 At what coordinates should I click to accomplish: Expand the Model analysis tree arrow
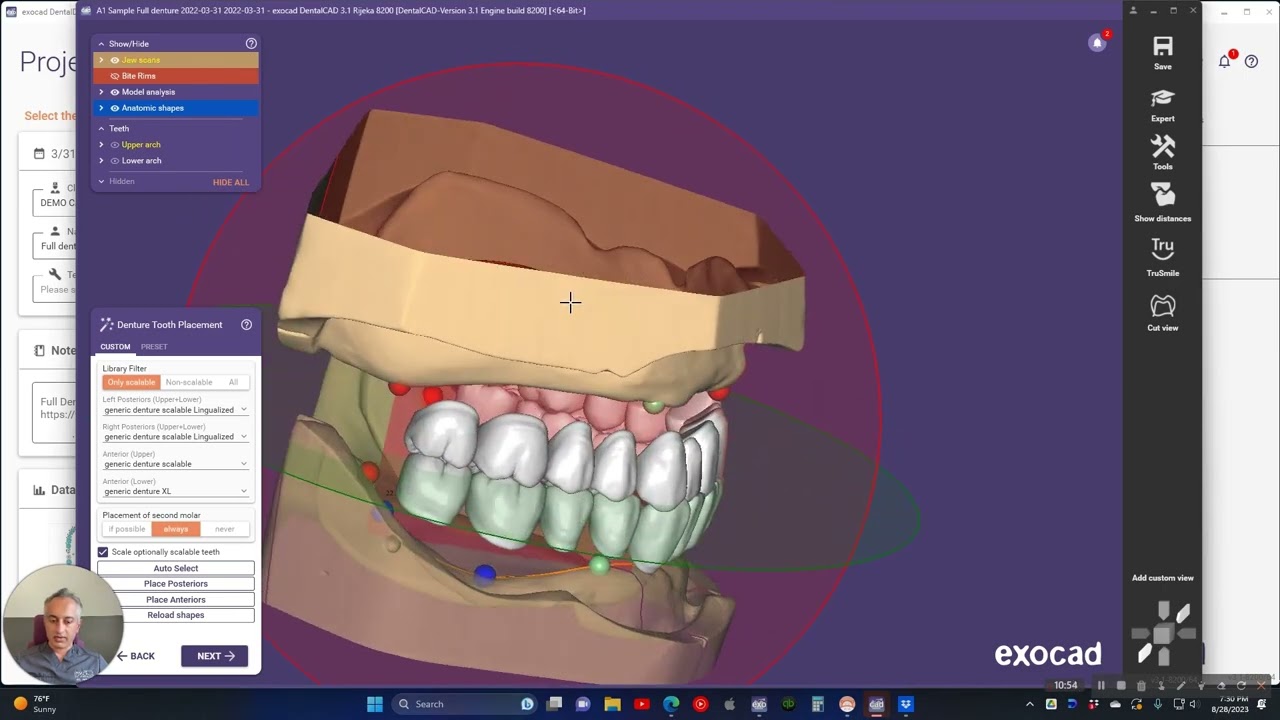[101, 92]
